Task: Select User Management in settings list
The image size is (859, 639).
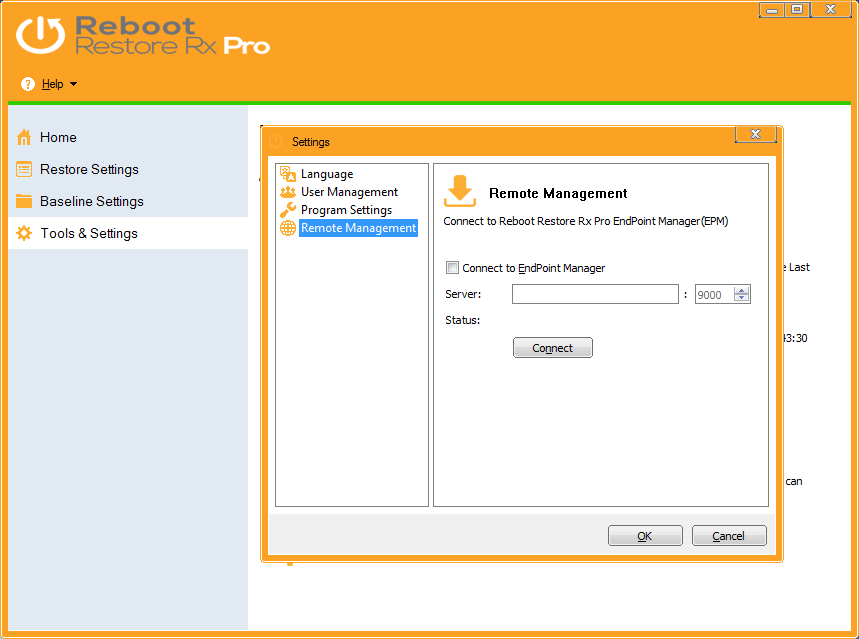Action: point(349,192)
